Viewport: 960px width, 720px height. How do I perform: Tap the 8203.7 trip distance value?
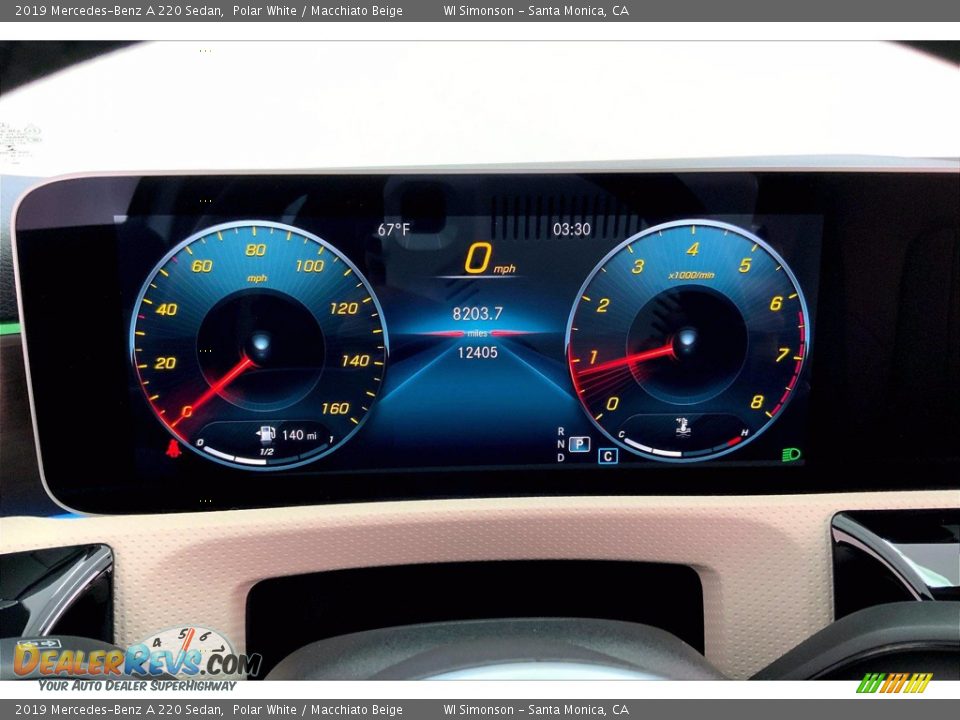point(478,313)
